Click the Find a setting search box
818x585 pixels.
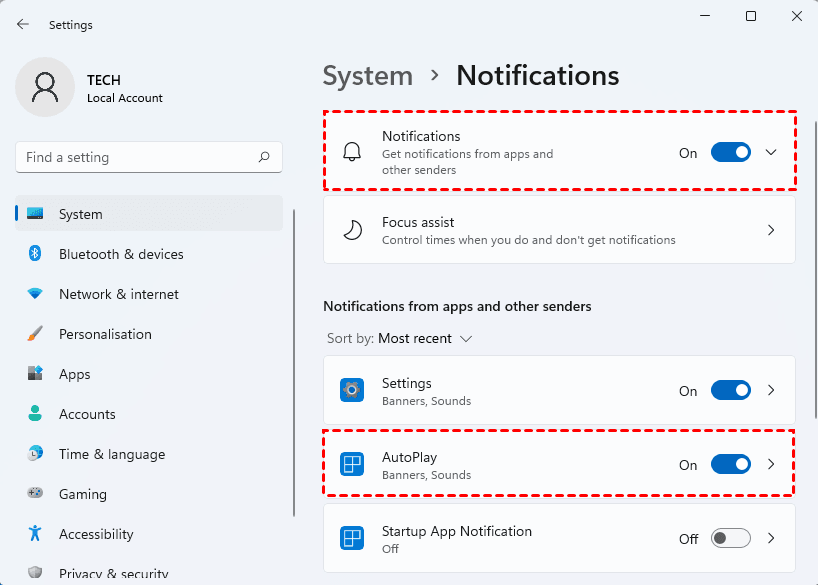coord(135,157)
